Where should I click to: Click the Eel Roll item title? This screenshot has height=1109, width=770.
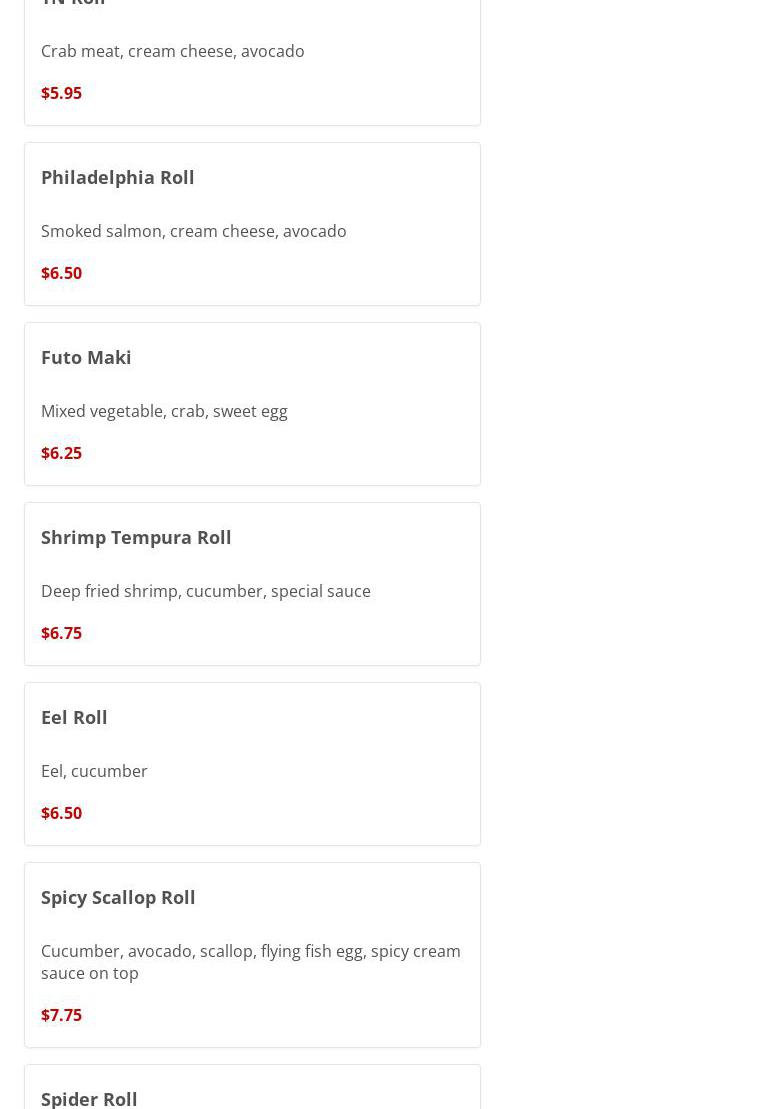click(74, 717)
